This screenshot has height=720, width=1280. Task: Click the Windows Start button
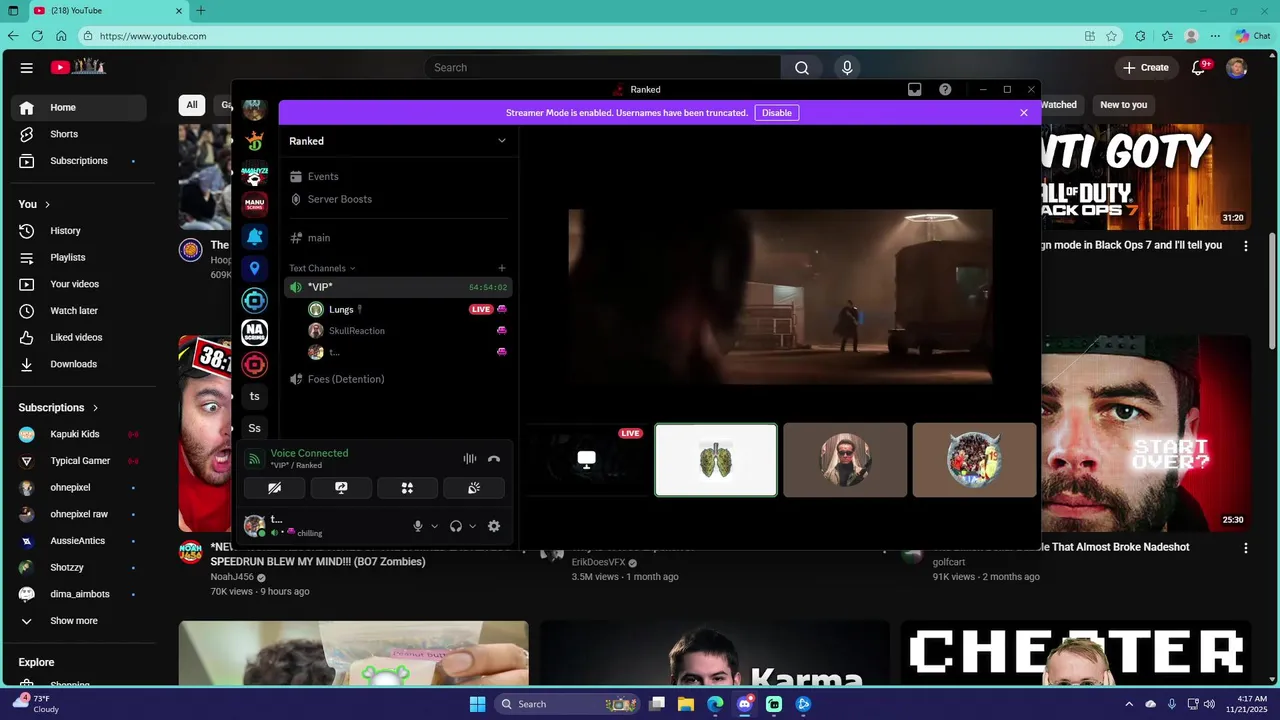tap(477, 704)
